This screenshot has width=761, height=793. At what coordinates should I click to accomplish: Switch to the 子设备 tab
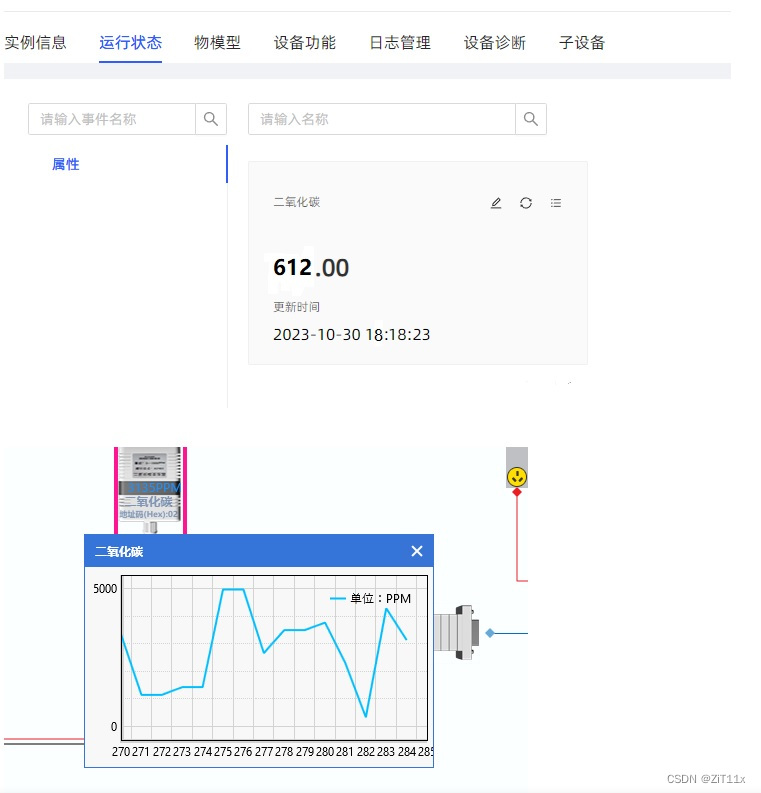coord(582,42)
